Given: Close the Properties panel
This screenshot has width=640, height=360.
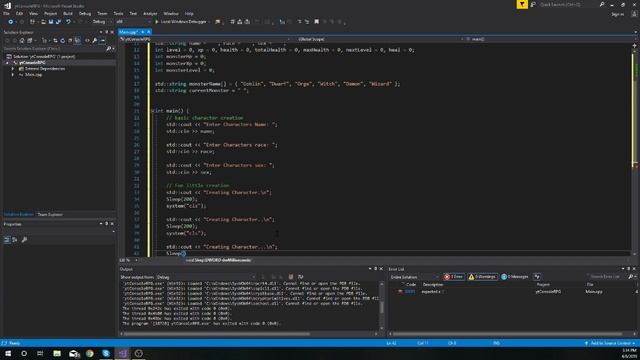Looking at the screenshot, I should (112, 224).
